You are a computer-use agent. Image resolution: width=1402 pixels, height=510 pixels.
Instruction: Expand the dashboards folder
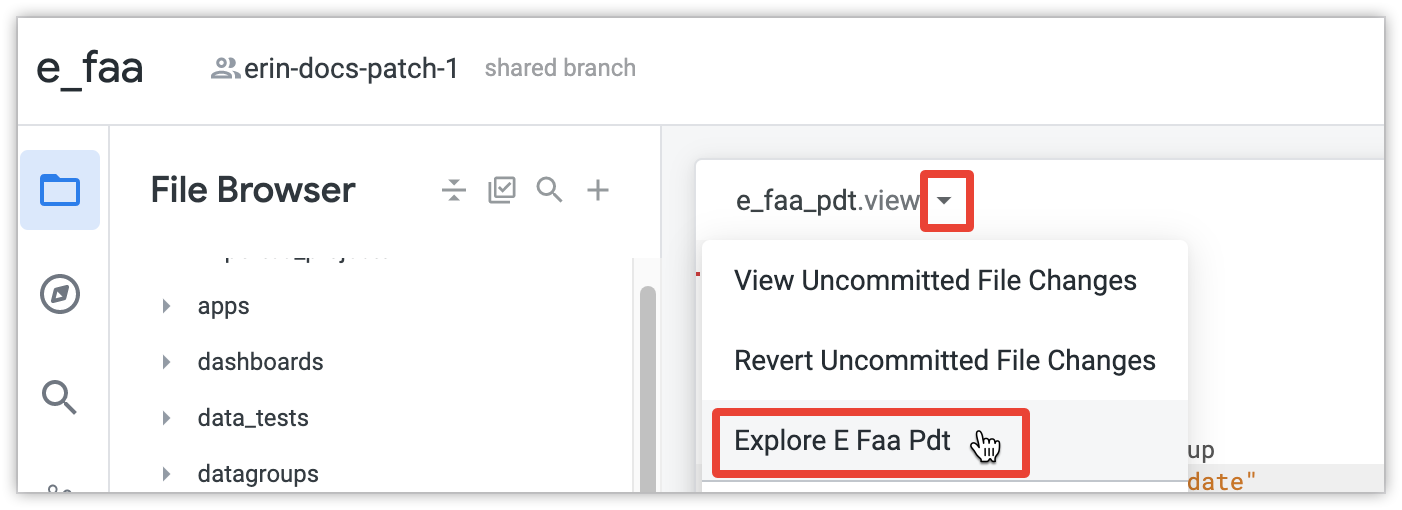point(167,361)
